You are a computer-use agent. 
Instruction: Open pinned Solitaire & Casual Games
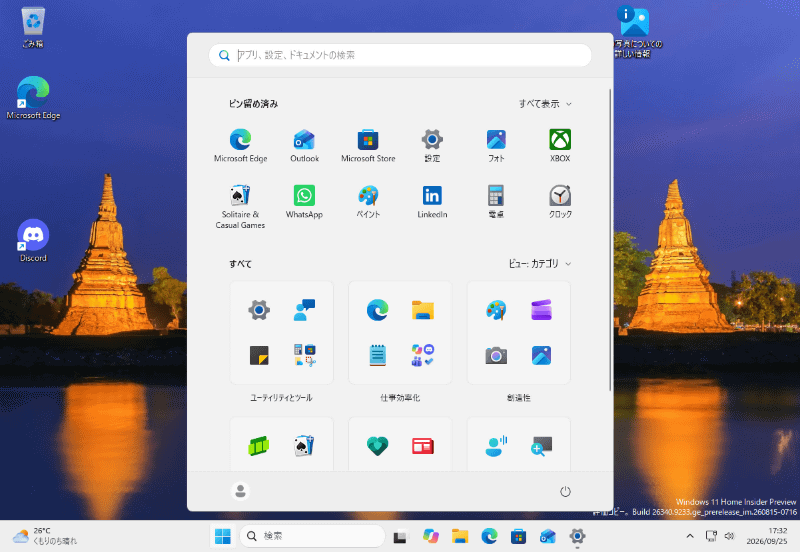coord(240,206)
